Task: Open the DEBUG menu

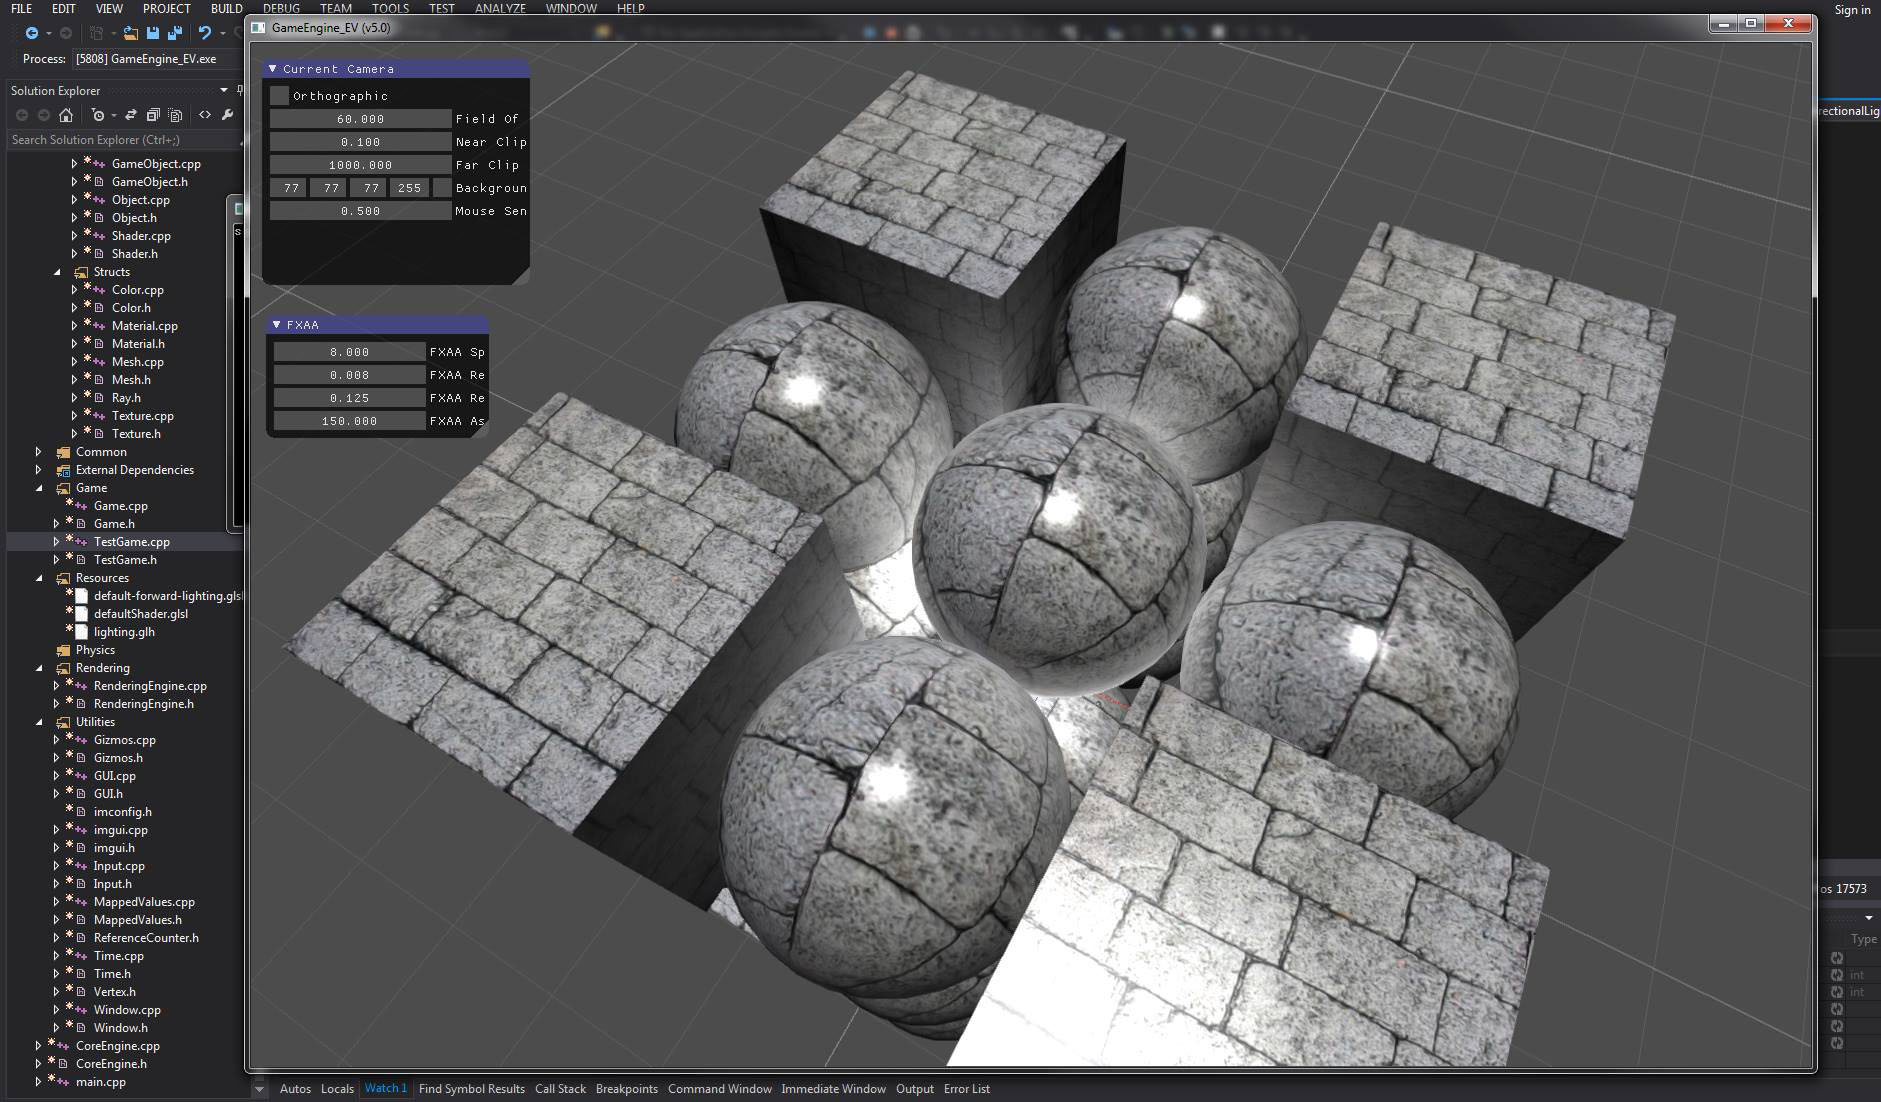Action: point(280,8)
